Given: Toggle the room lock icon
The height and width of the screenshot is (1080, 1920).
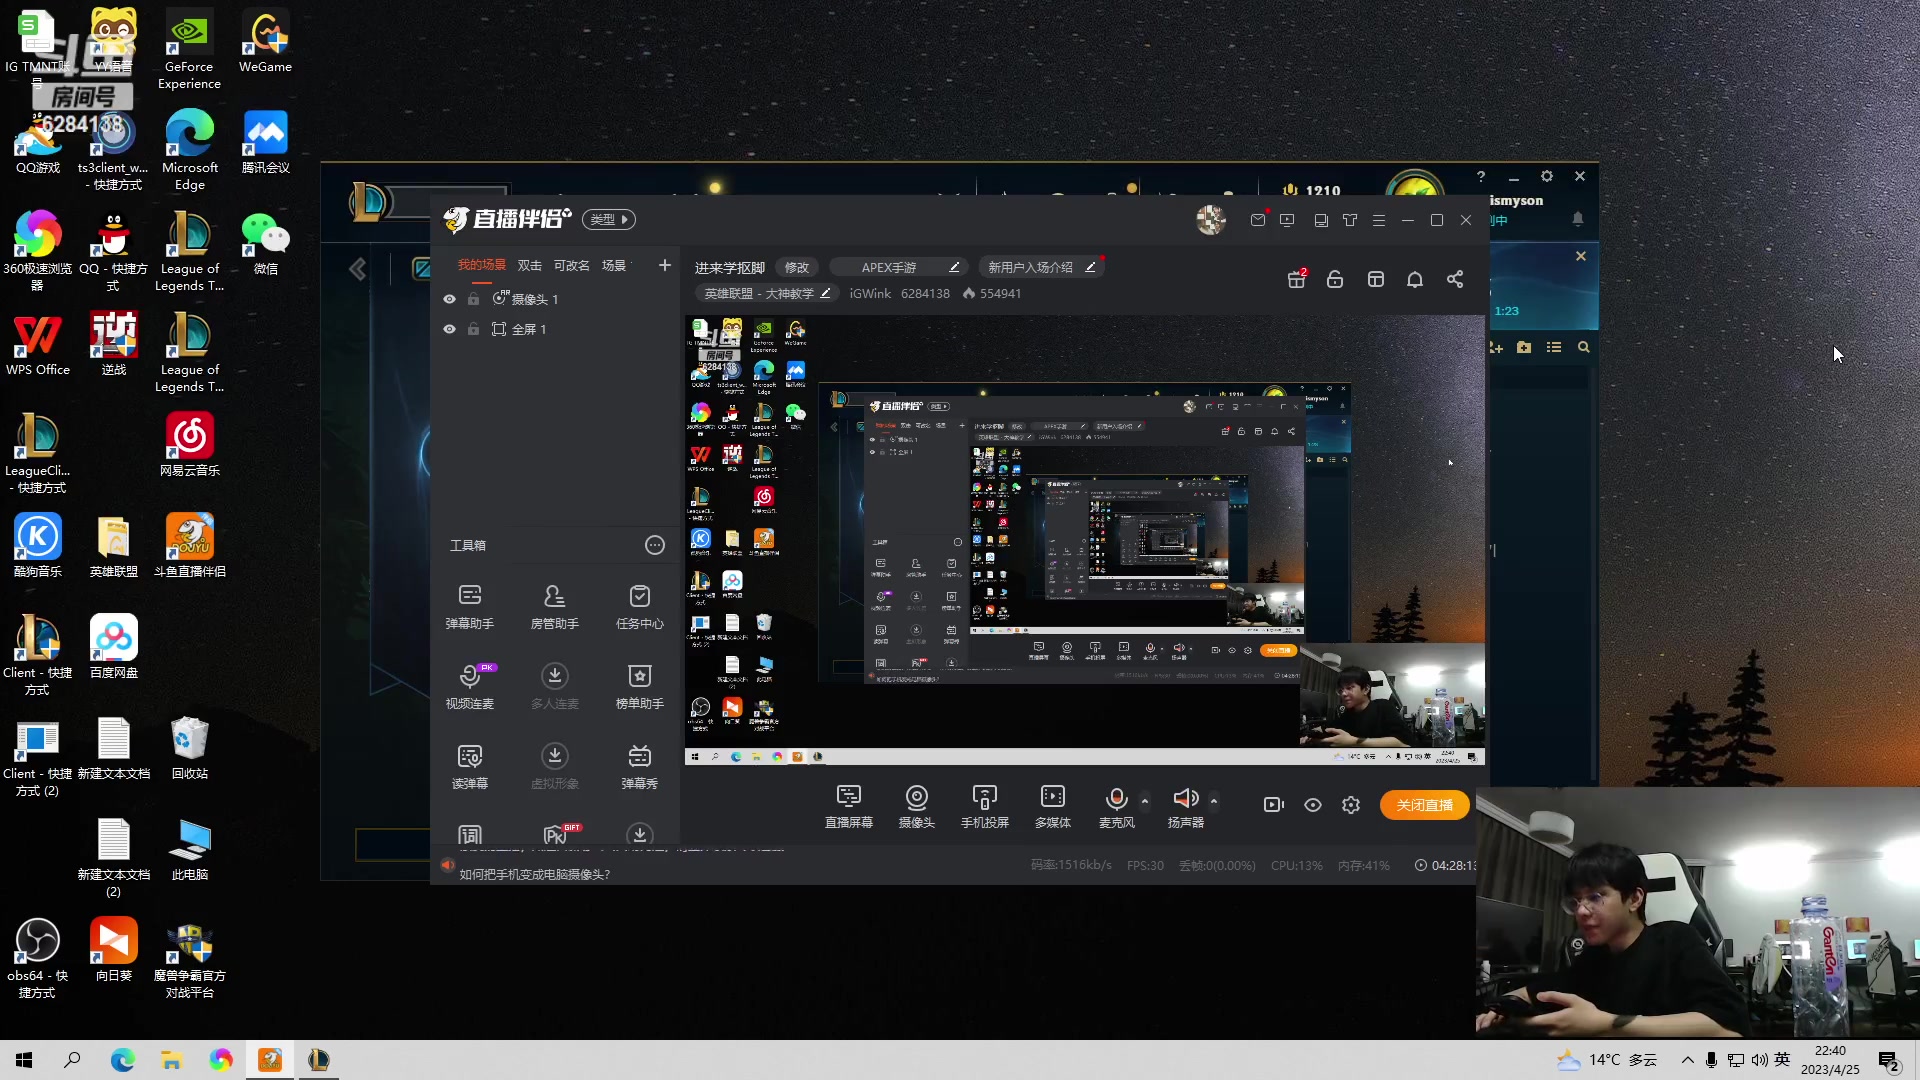Looking at the screenshot, I should (x=1335, y=279).
